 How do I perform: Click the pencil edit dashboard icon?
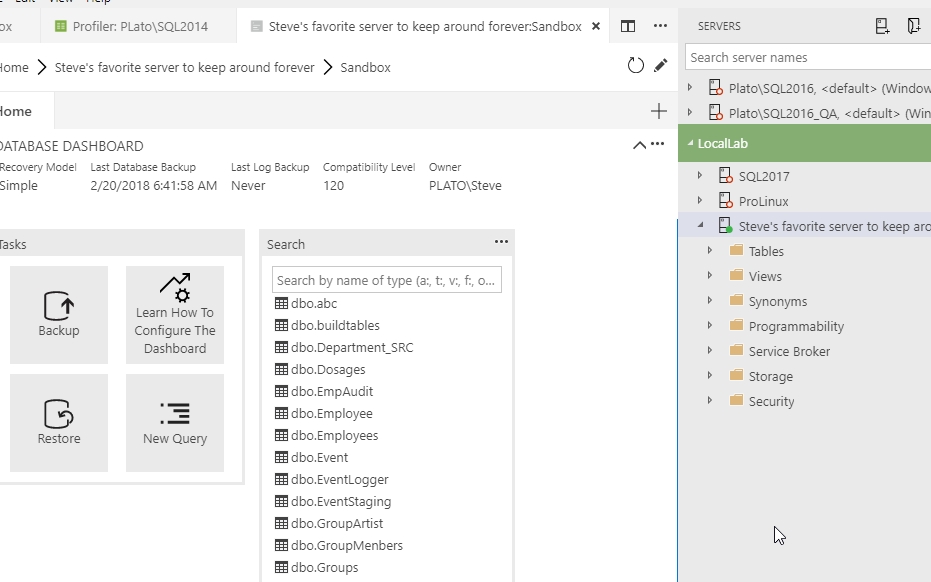[x=660, y=66]
